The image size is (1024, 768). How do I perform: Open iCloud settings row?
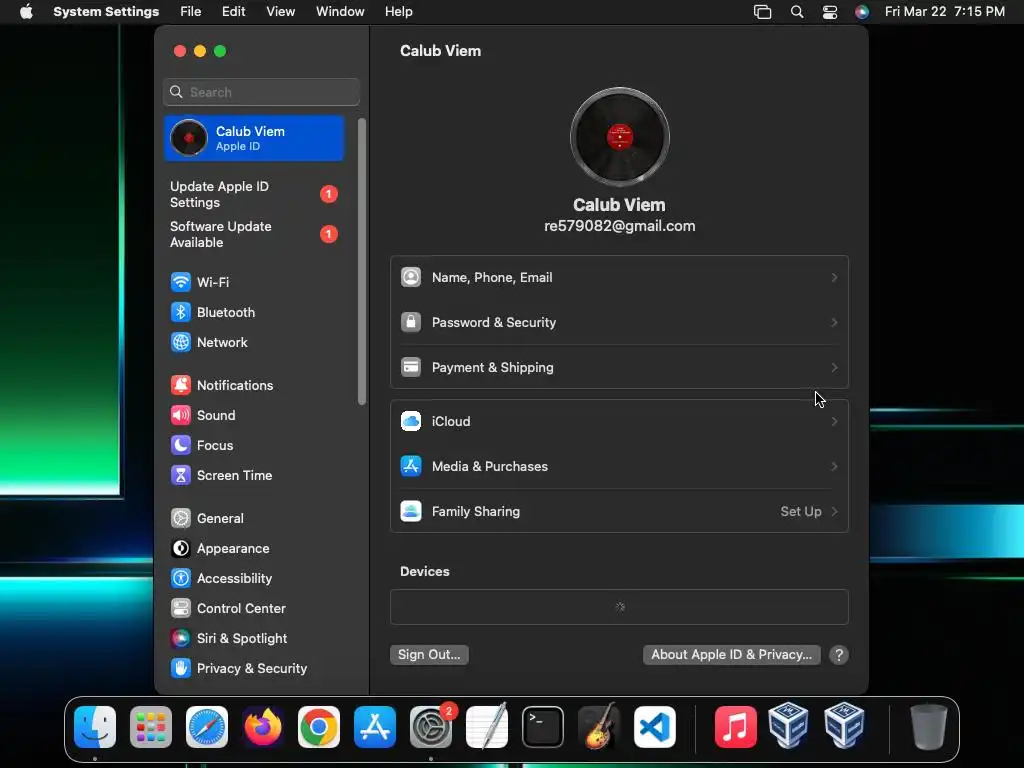[x=619, y=421]
